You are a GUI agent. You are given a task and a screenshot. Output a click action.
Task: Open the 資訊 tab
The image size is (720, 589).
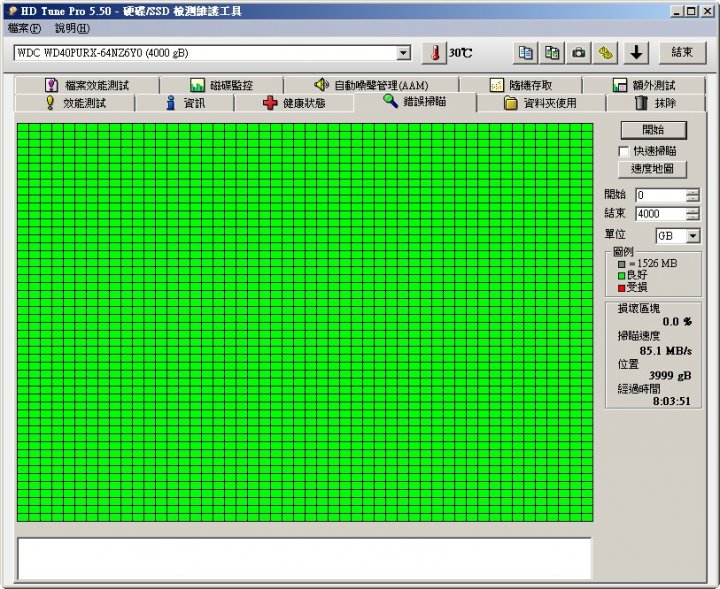pyautogui.click(x=185, y=103)
